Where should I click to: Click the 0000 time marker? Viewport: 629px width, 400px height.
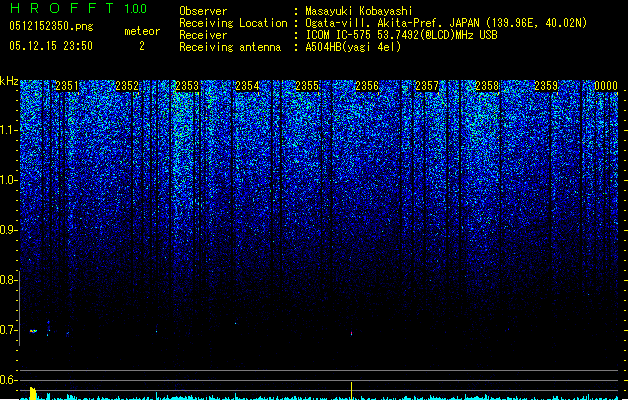coord(606,86)
